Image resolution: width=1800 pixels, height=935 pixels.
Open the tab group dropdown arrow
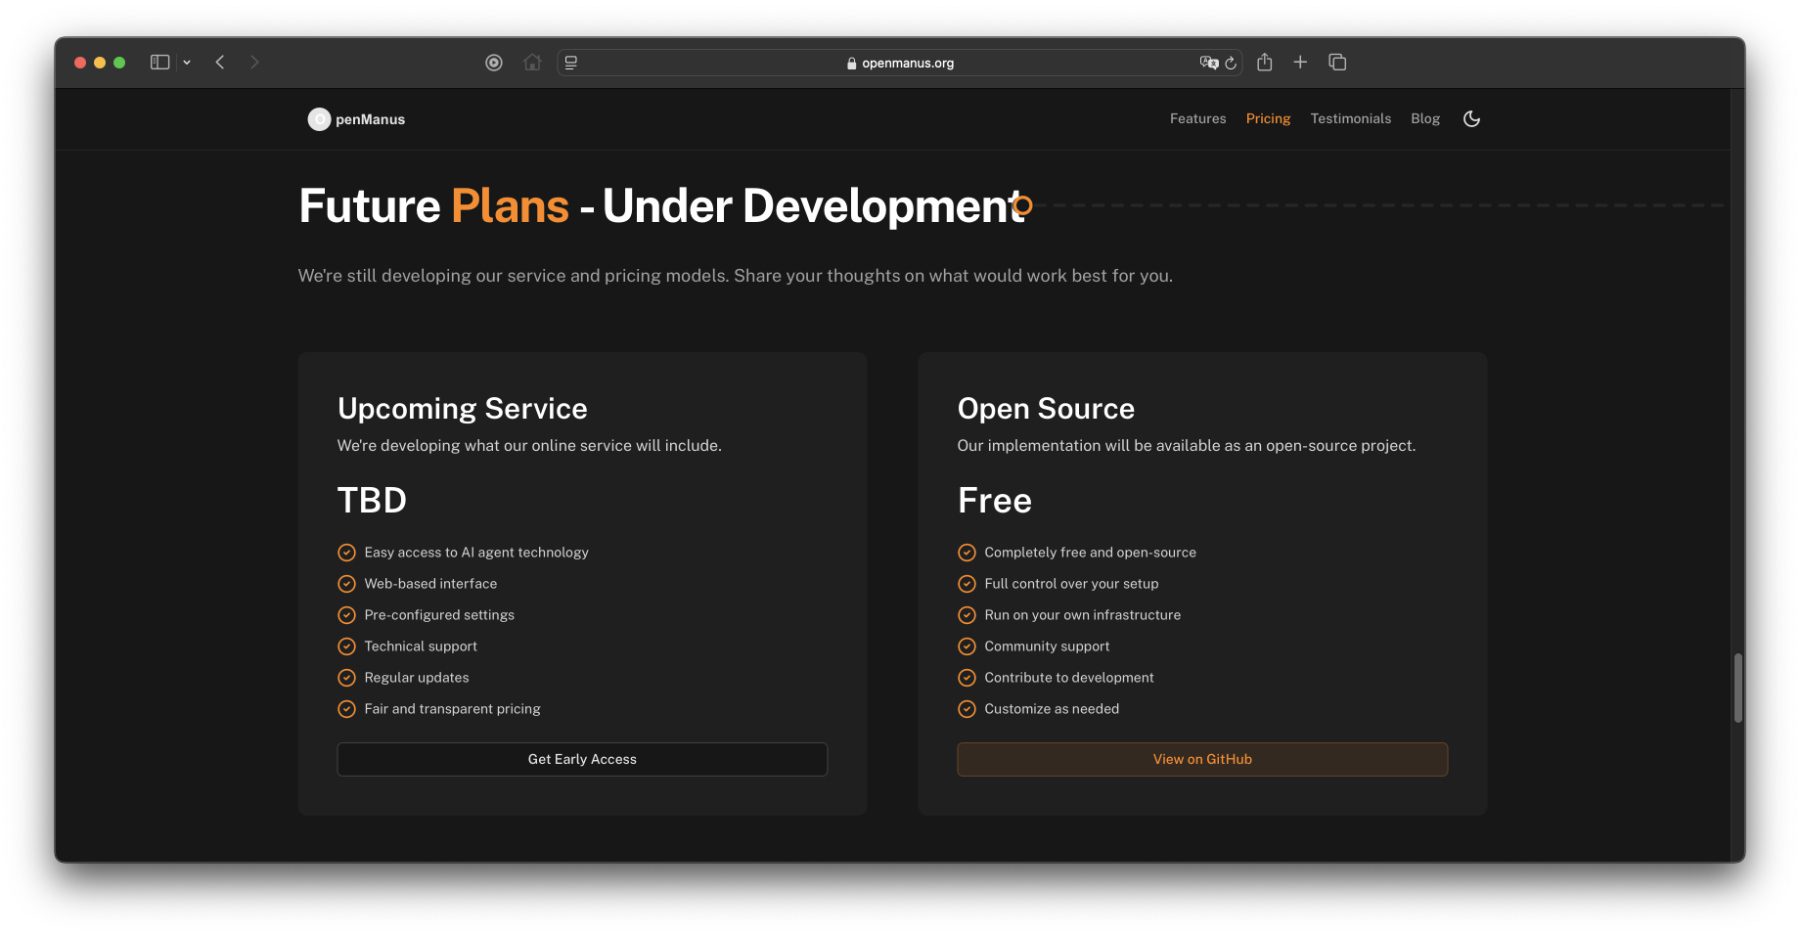(187, 62)
